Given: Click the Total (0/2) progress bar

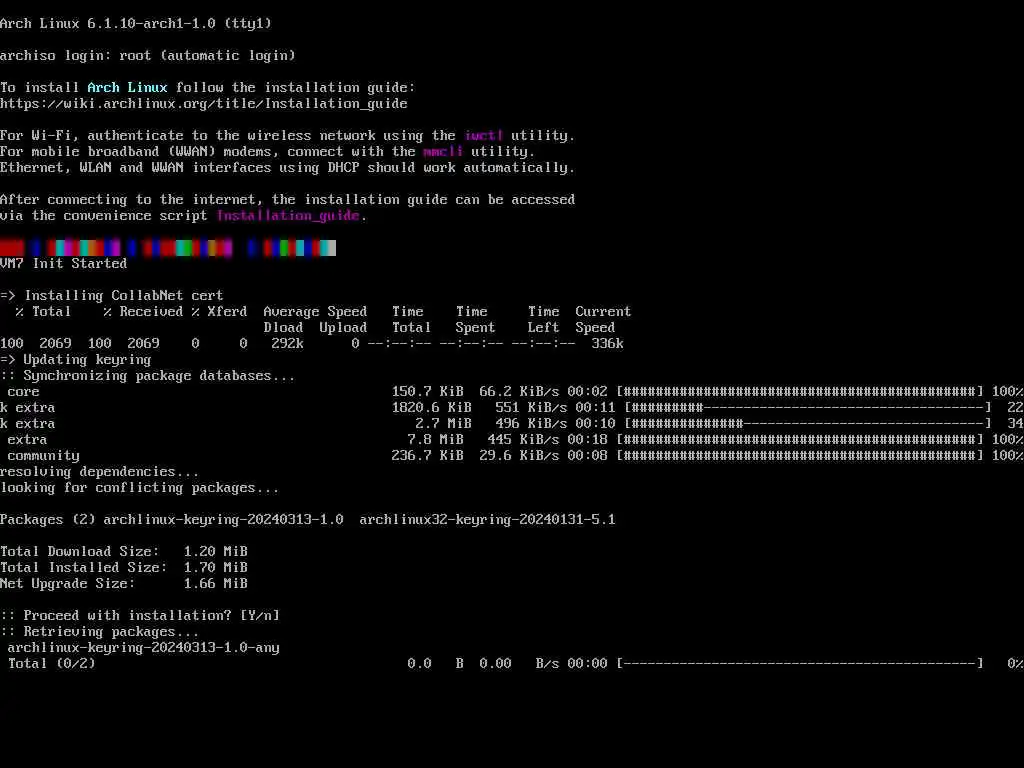Looking at the screenshot, I should click(800, 664).
